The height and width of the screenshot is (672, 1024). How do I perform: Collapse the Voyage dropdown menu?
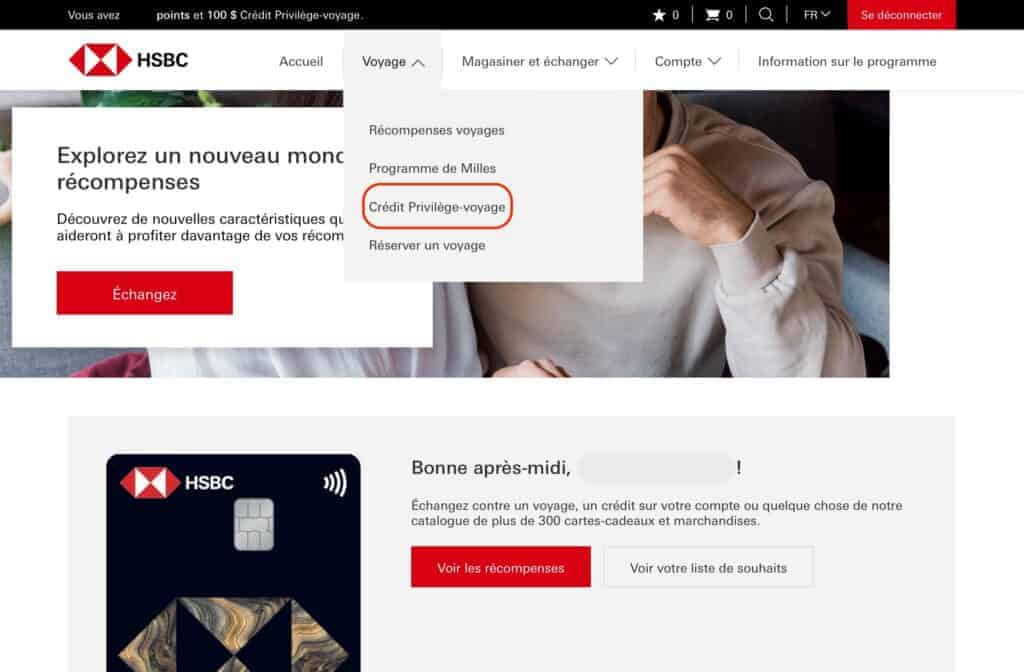click(393, 60)
